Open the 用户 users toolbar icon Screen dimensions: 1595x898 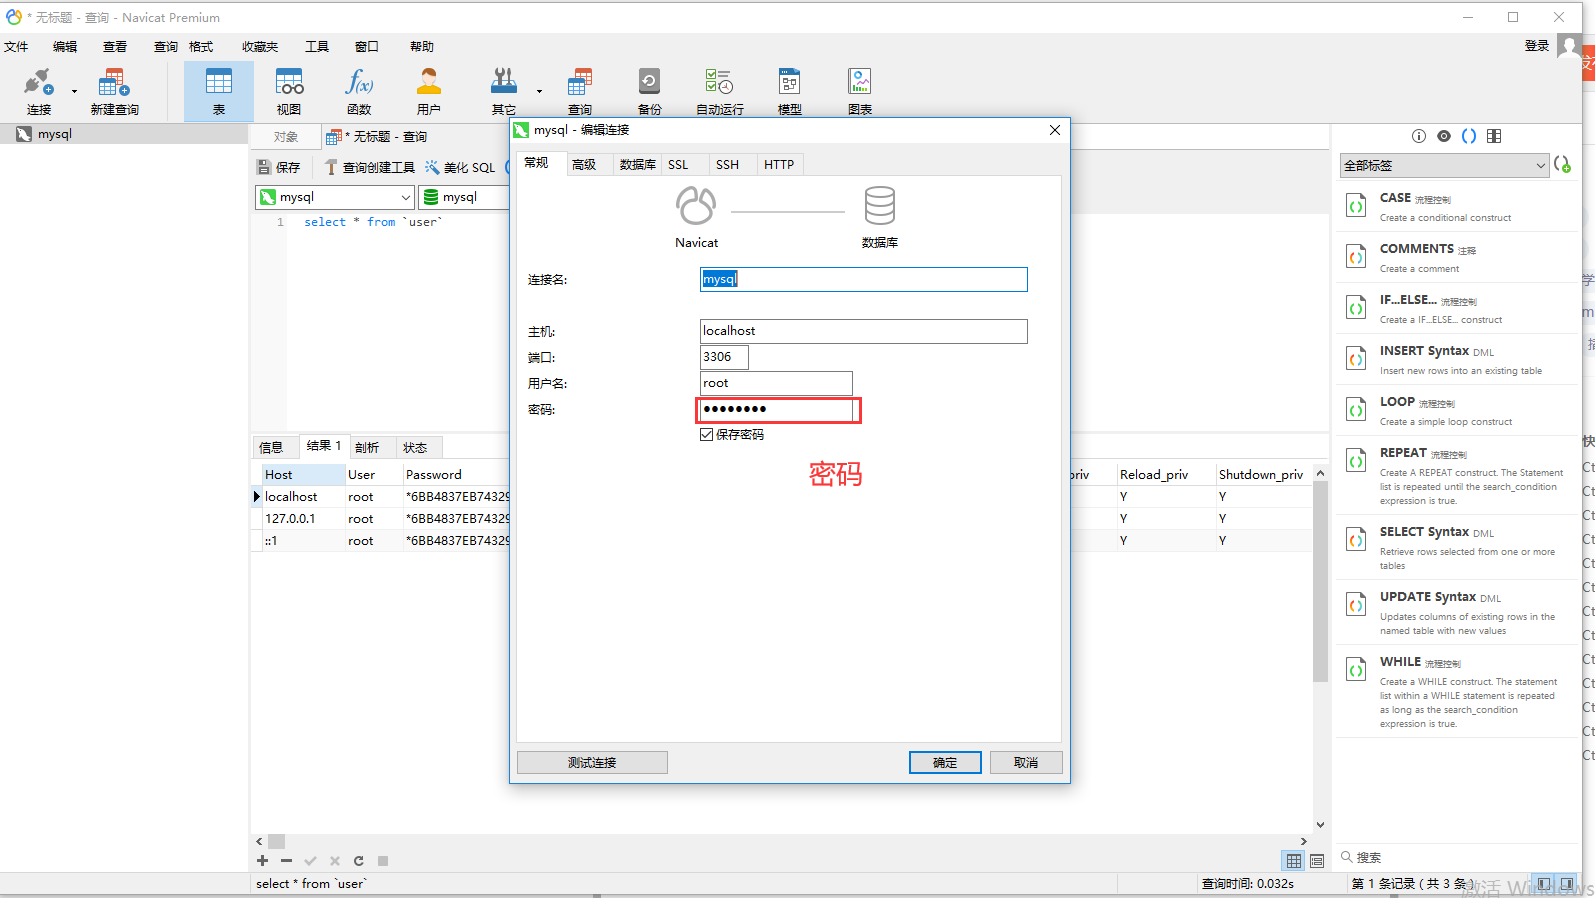[x=429, y=91]
